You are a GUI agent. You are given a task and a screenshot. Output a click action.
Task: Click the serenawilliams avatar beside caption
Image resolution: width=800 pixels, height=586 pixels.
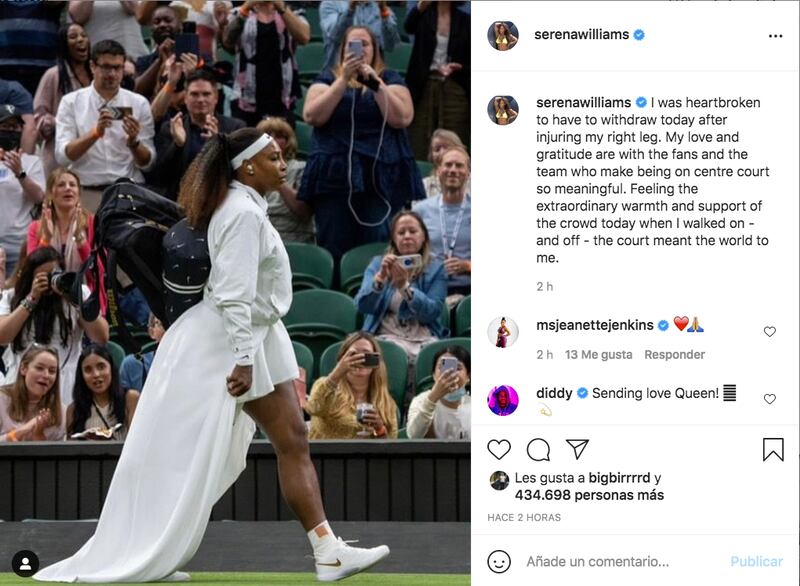503,110
